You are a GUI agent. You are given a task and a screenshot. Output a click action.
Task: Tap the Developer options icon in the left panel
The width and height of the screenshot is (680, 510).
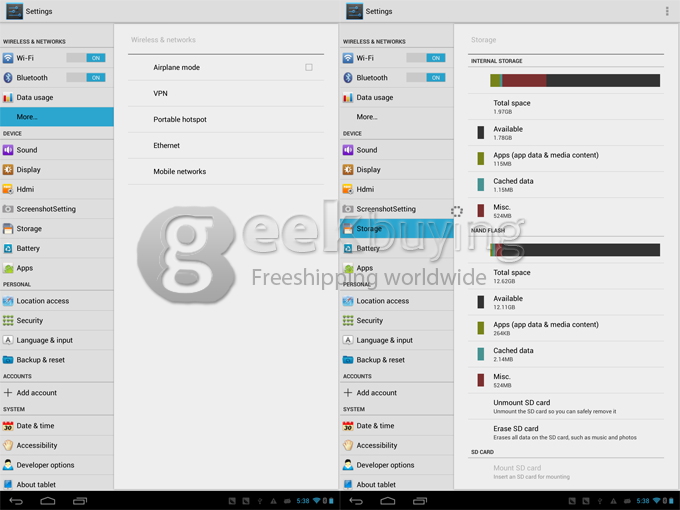pos(8,465)
